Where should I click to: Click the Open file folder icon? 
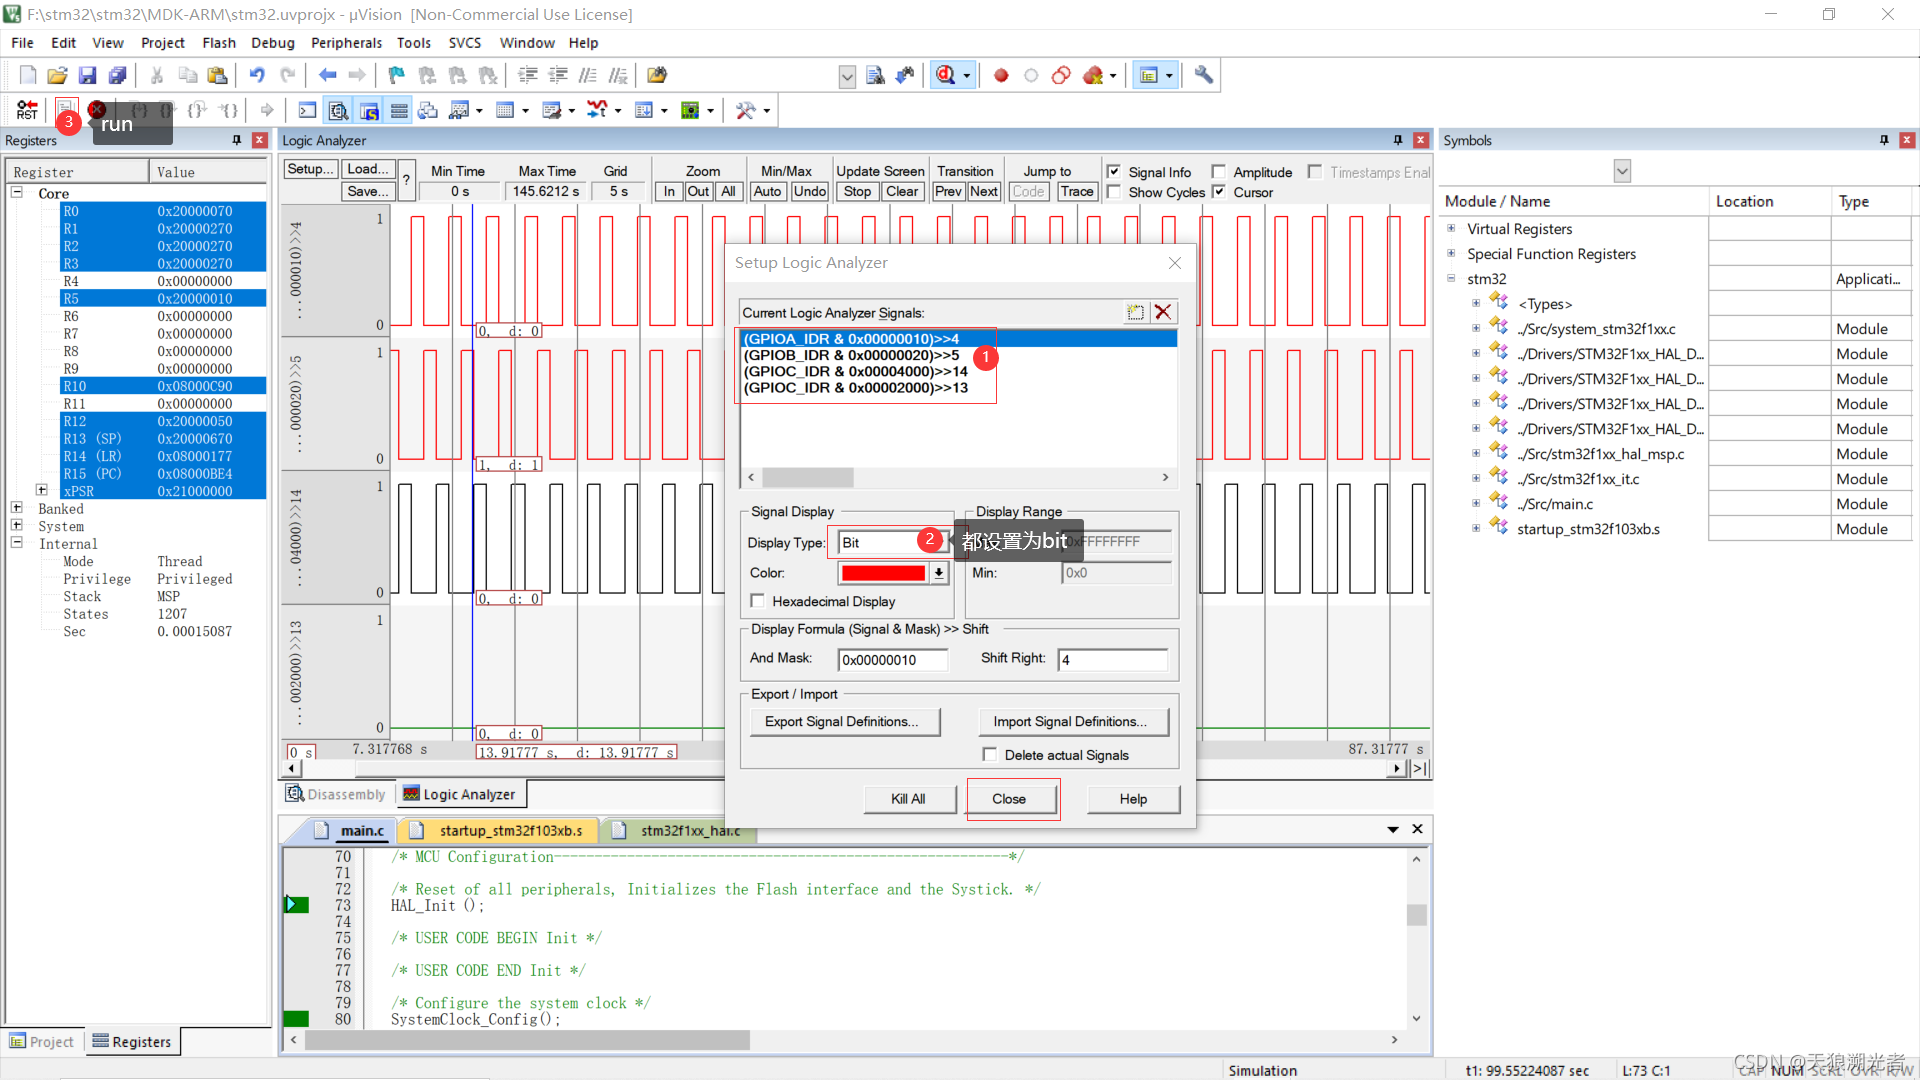(x=57, y=75)
